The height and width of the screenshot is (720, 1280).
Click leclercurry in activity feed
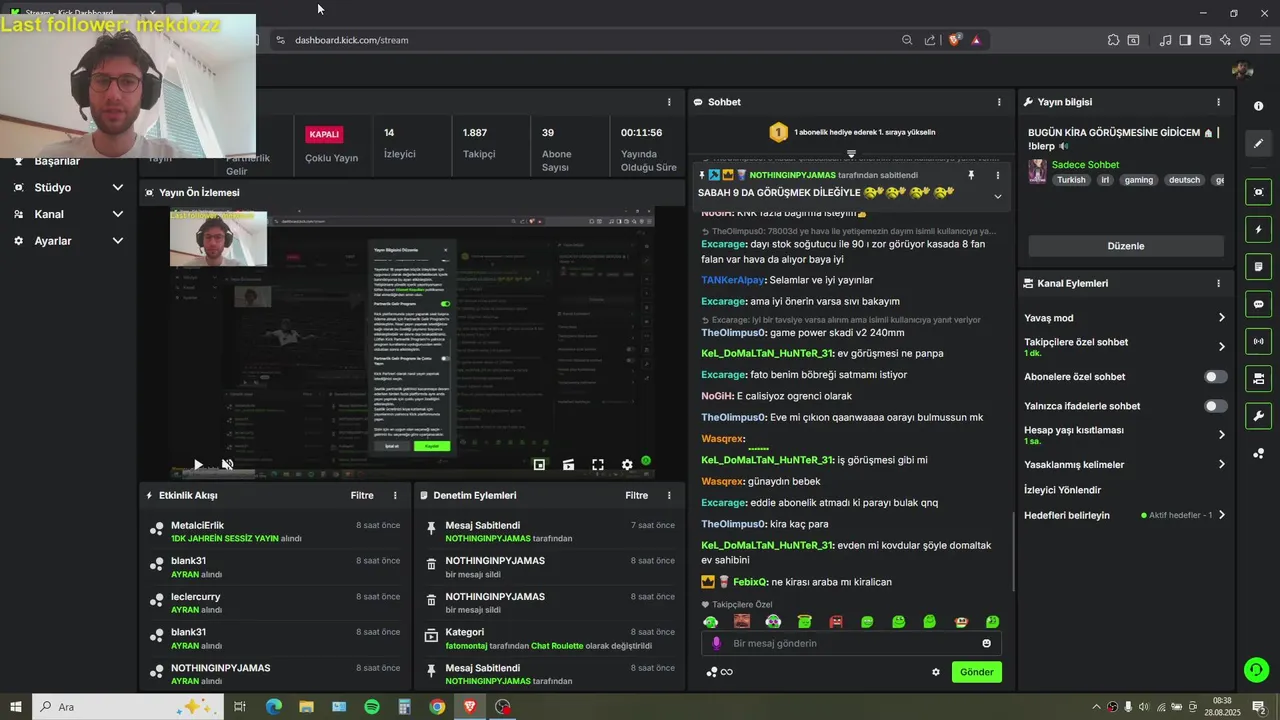pyautogui.click(x=195, y=597)
